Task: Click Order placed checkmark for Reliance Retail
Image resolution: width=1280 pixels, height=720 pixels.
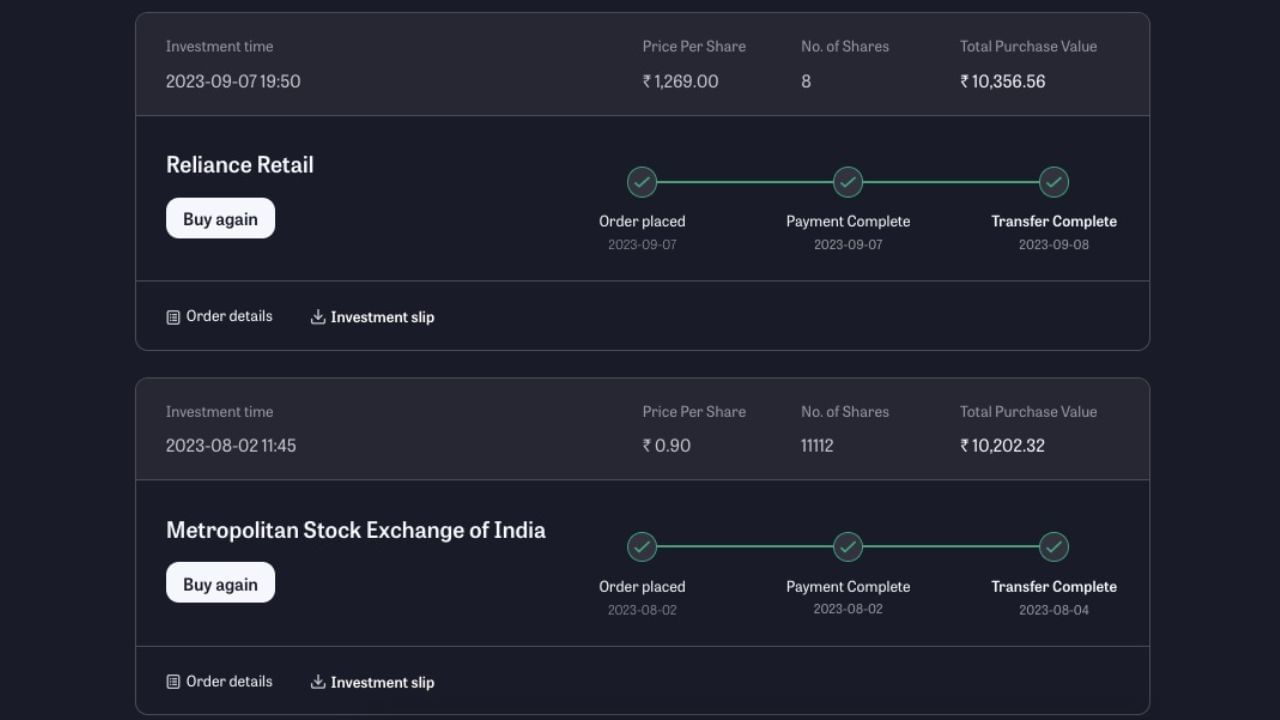Action: click(642, 182)
